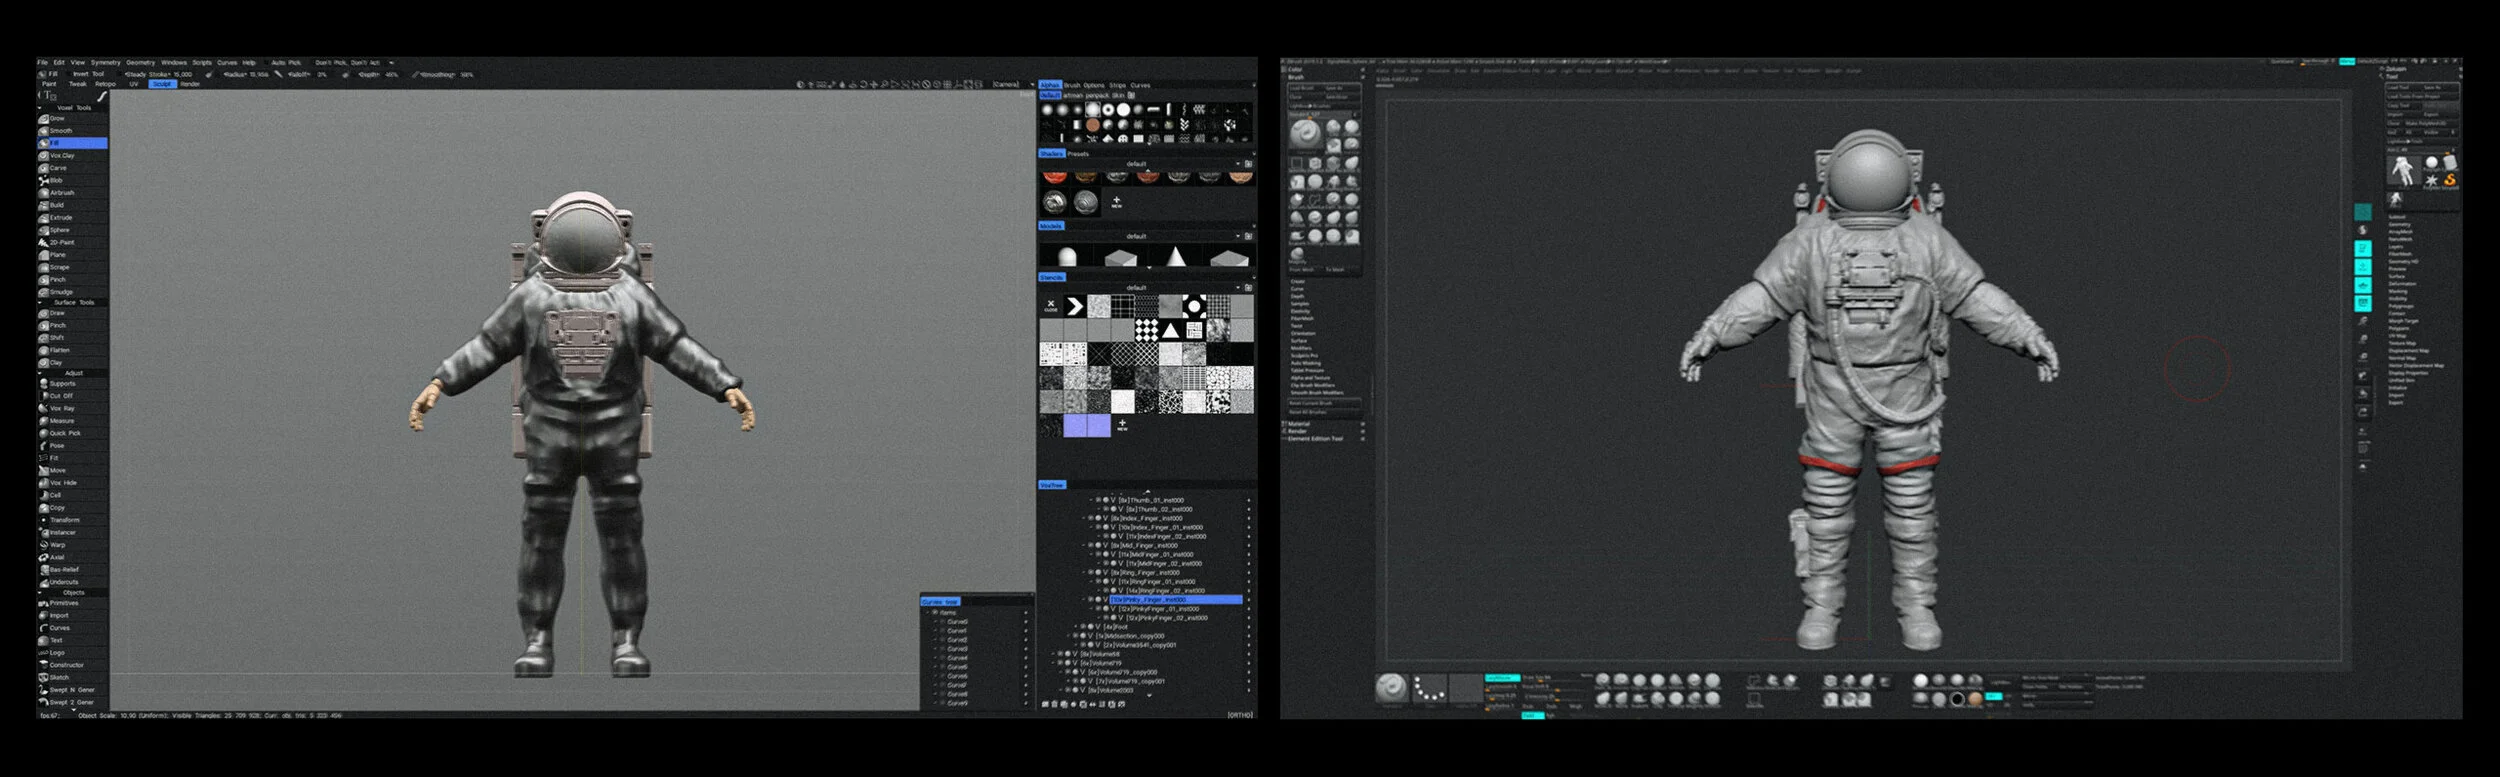Select the Scrape tool
2500x777 pixels.
72,267
